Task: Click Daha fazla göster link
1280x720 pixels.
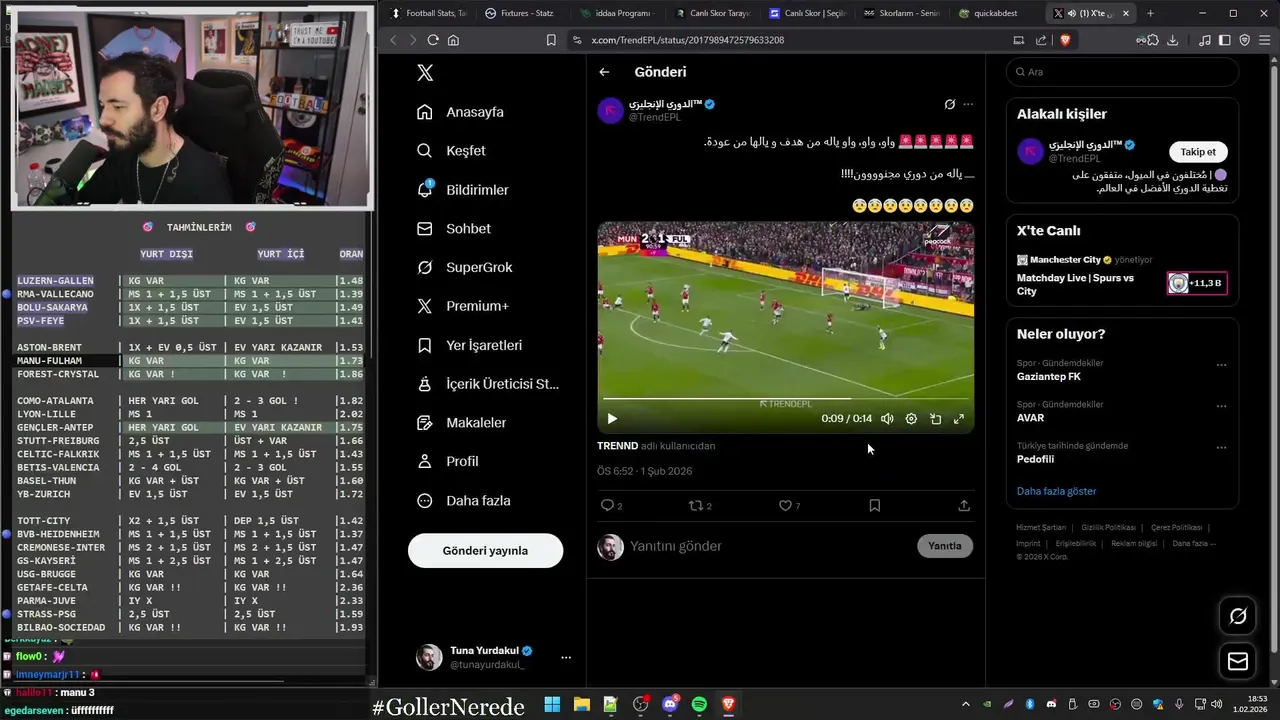Action: click(1056, 491)
